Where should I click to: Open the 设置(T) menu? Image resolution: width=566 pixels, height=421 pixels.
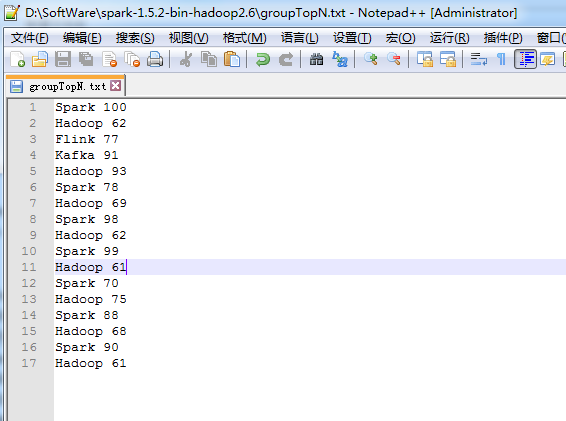tap(352, 38)
